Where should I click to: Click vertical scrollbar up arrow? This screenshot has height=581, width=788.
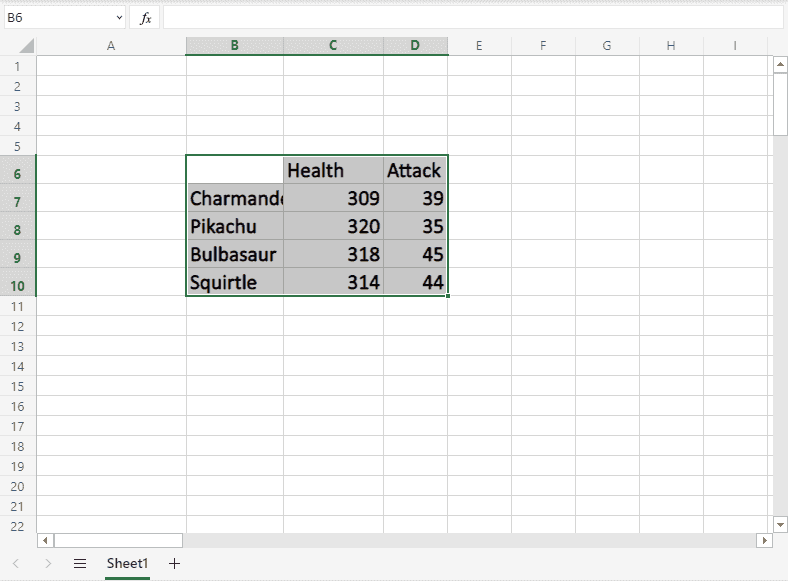click(x=780, y=65)
